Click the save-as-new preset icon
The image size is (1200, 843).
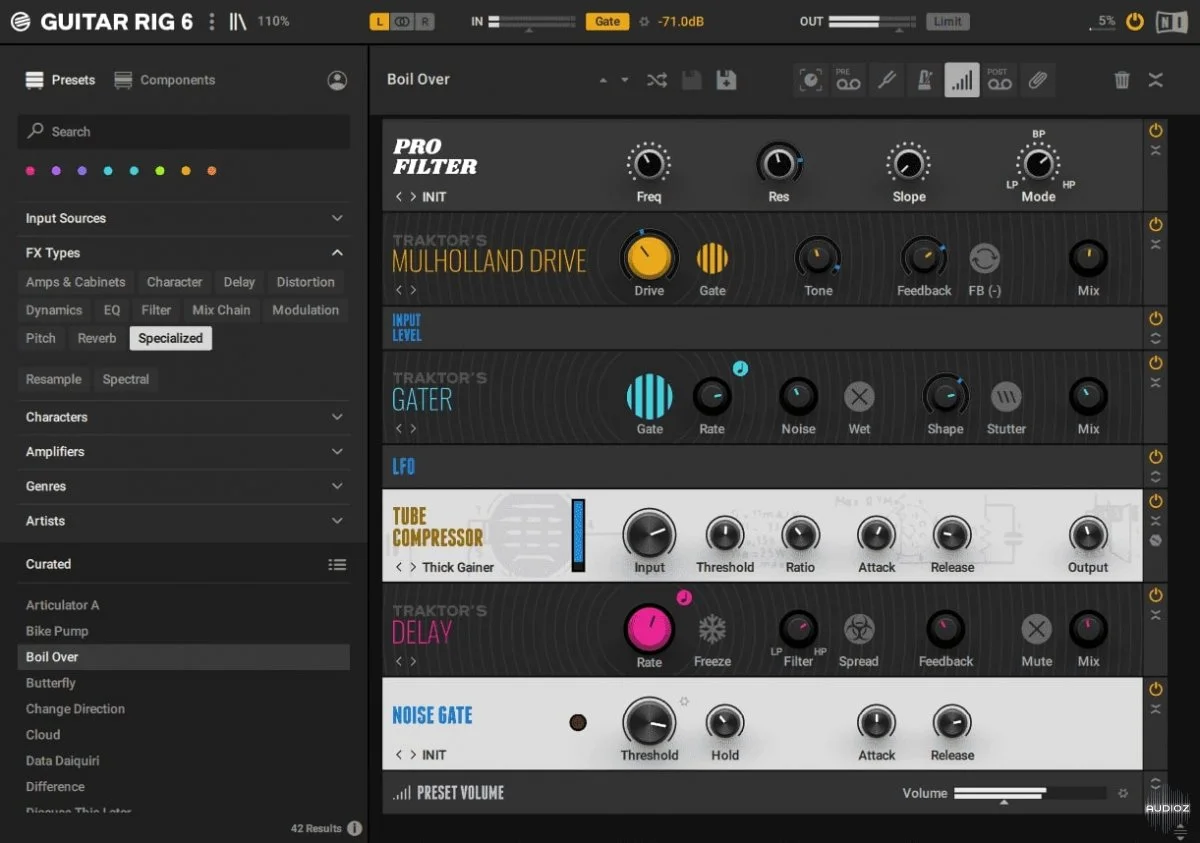coord(727,80)
